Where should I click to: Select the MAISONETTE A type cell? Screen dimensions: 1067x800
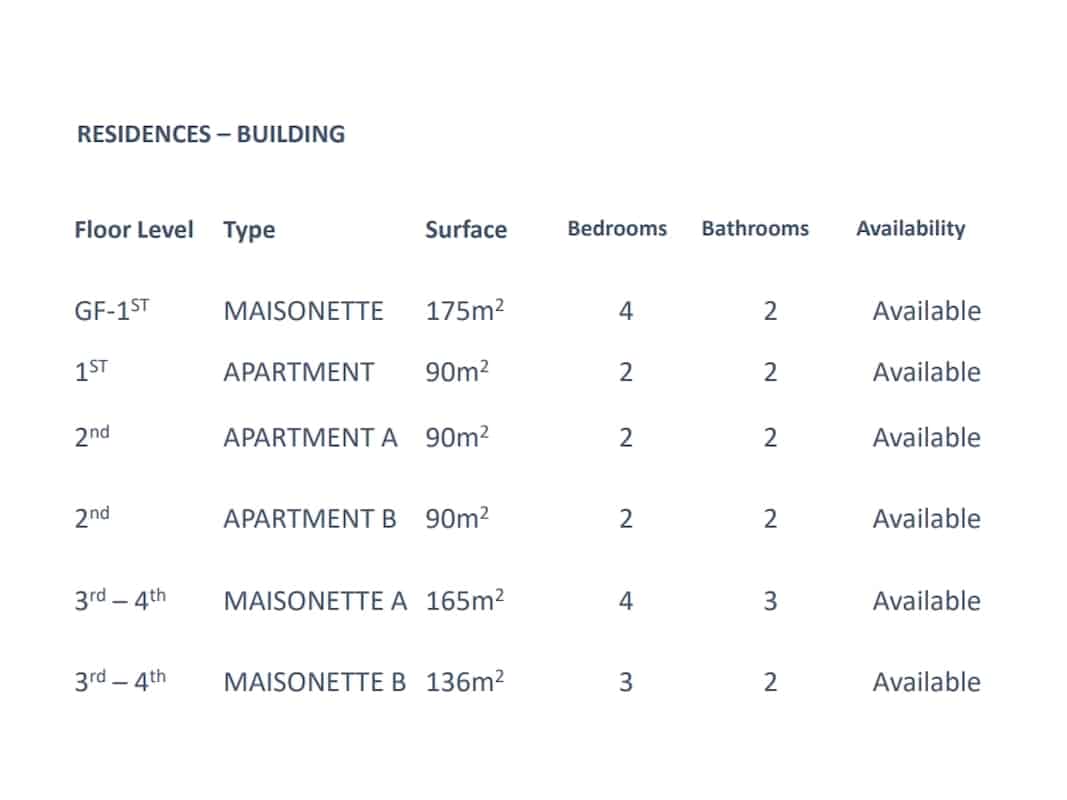[x=315, y=601]
